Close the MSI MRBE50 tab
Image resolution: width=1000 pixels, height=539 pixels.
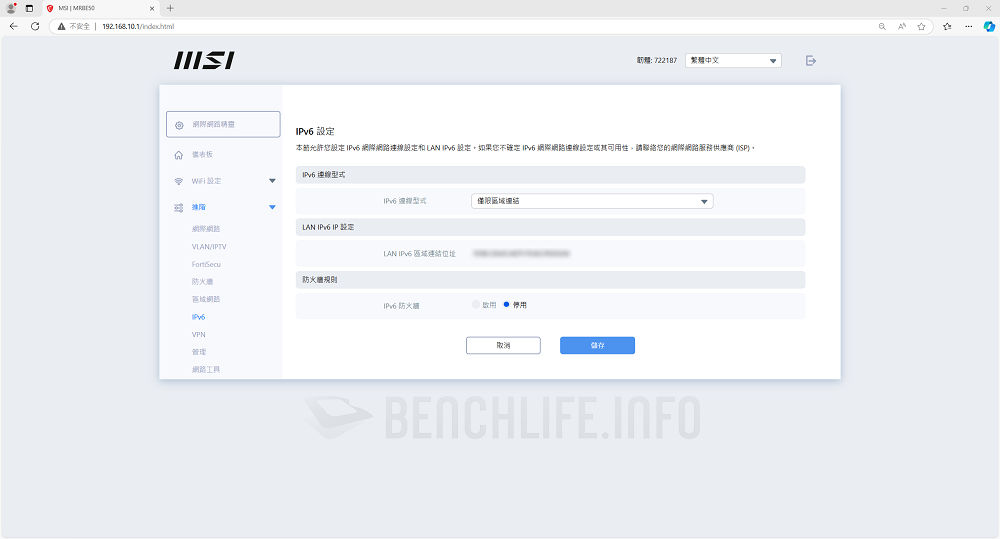(x=152, y=8)
